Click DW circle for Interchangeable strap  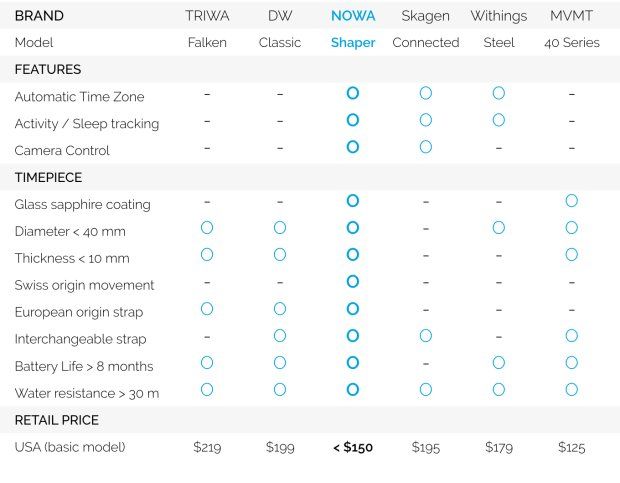280,335
